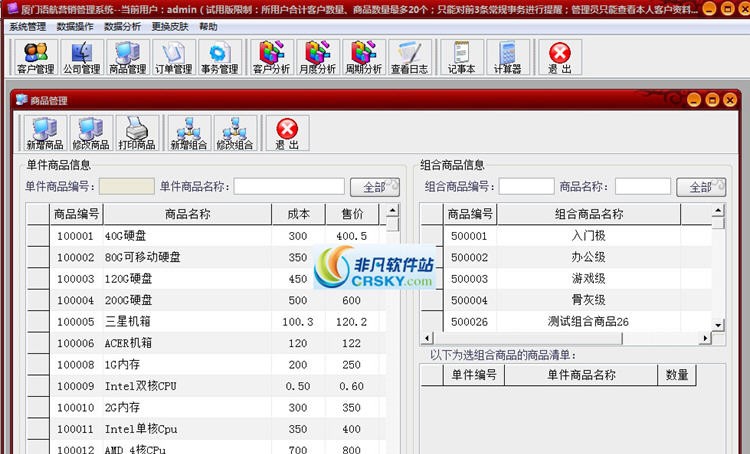
Task: Click cost value 100.3
Action: (x=298, y=322)
